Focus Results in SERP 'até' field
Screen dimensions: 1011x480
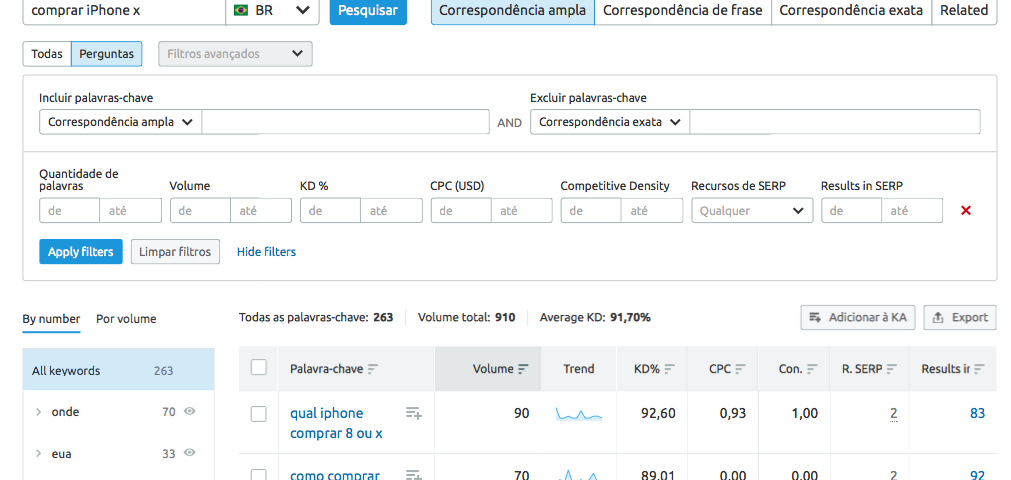pyautogui.click(x=912, y=210)
